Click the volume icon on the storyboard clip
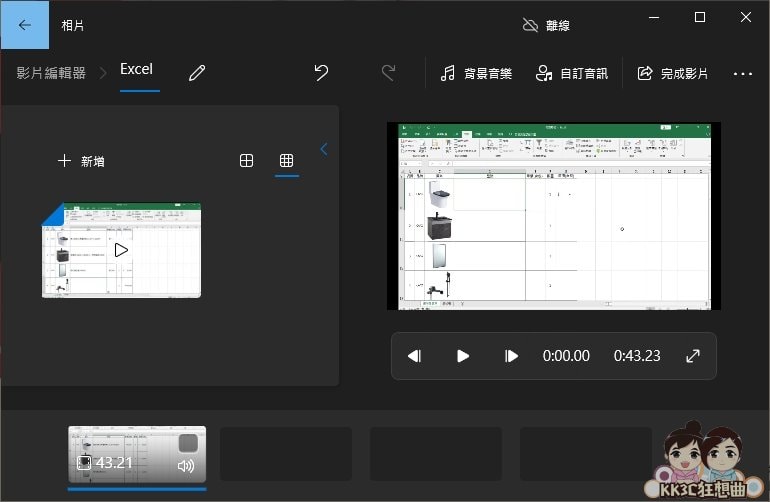770x502 pixels. pyautogui.click(x=186, y=465)
